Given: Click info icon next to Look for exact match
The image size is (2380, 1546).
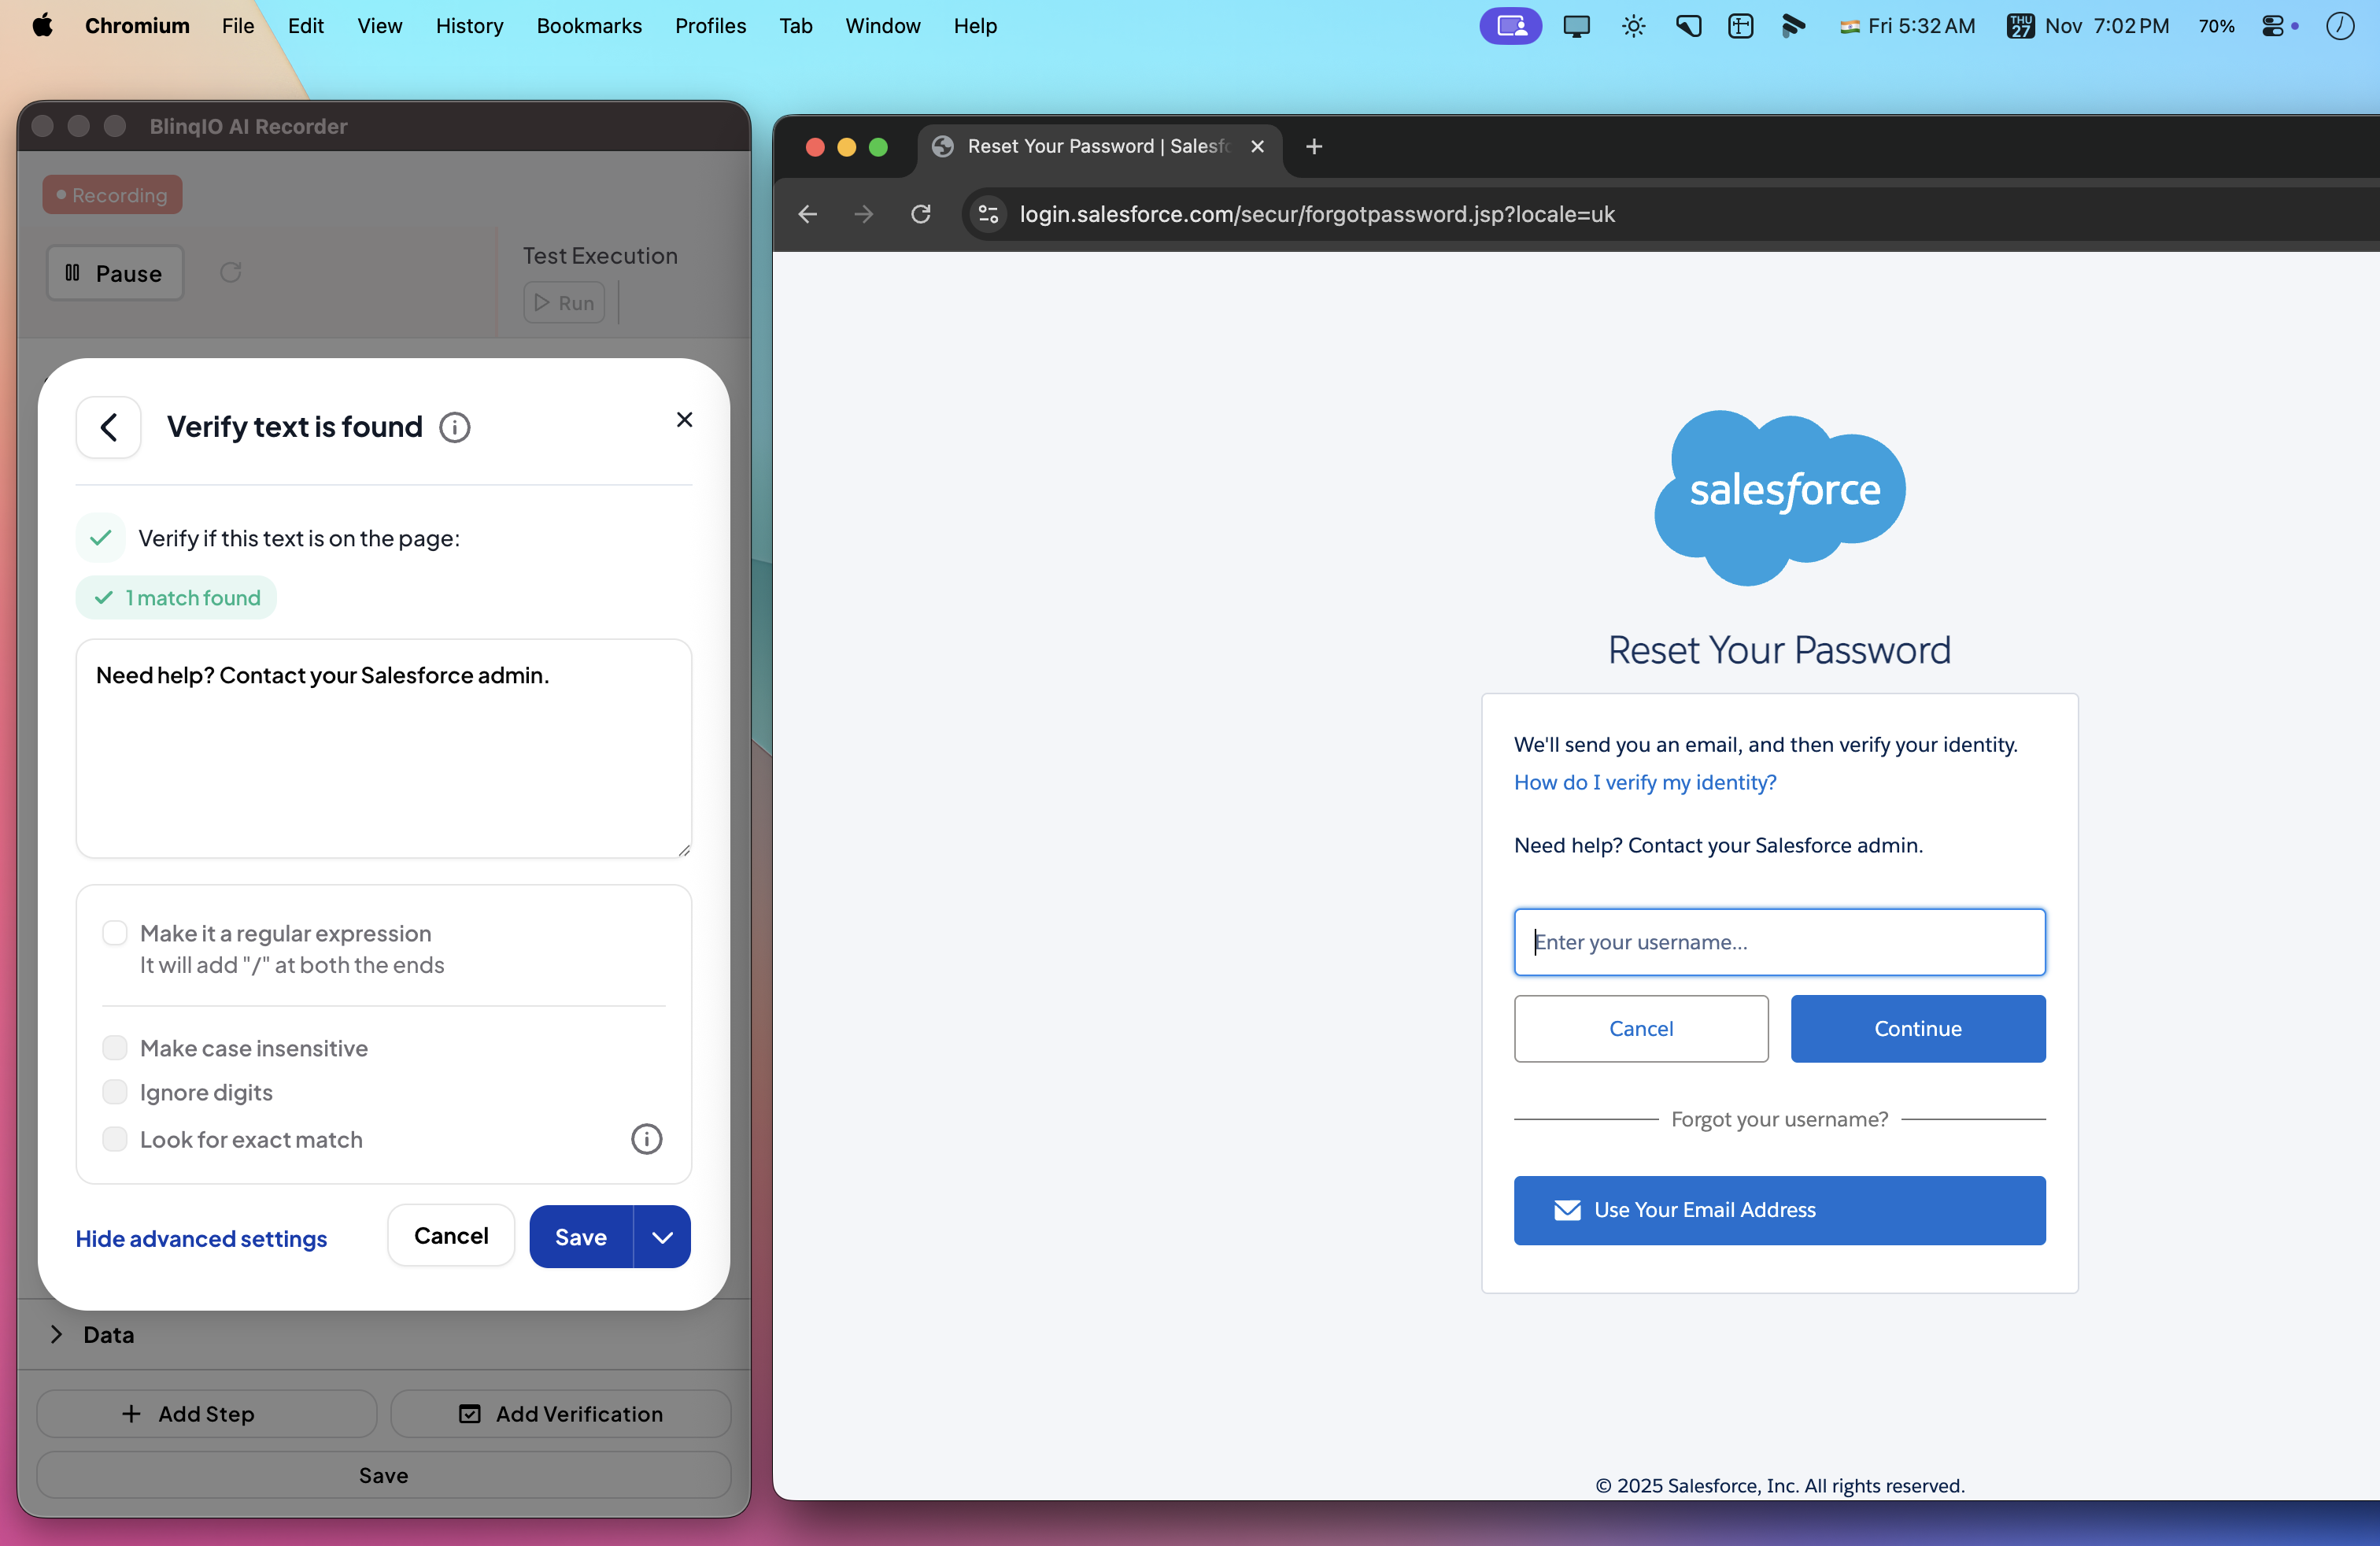Looking at the screenshot, I should (x=646, y=1139).
